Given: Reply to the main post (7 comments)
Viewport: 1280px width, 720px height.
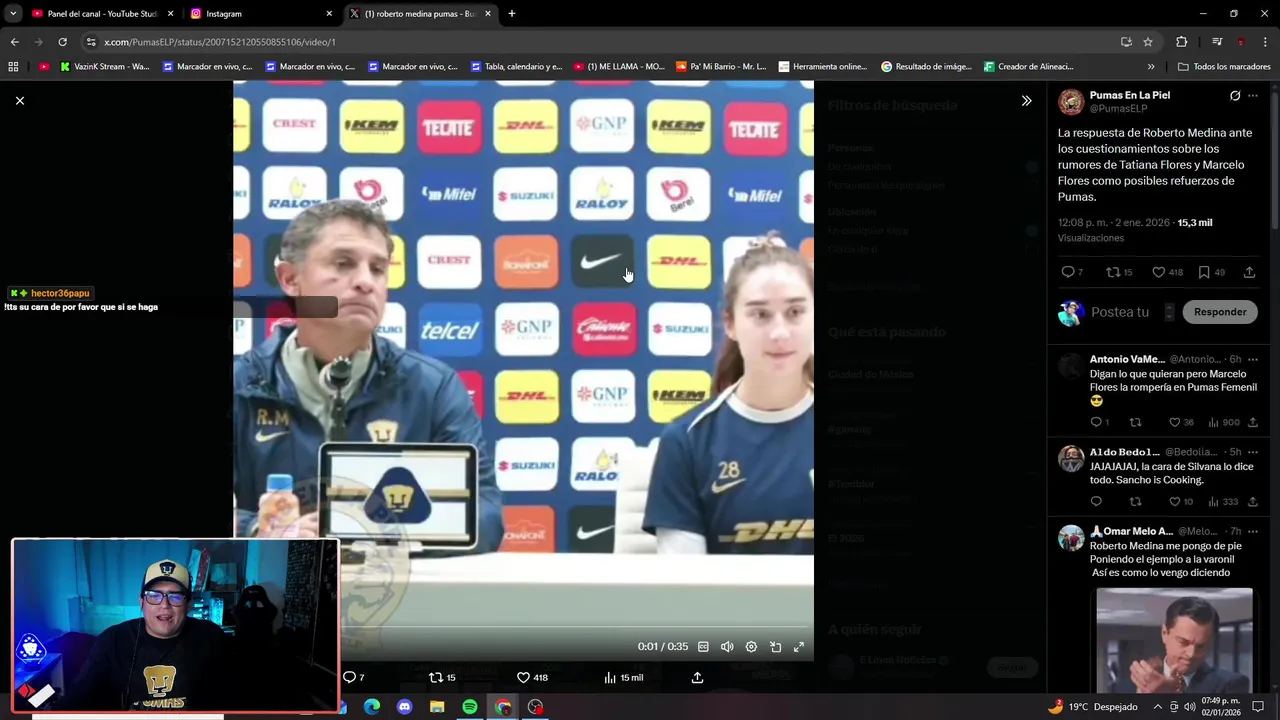Looking at the screenshot, I should [1072, 272].
